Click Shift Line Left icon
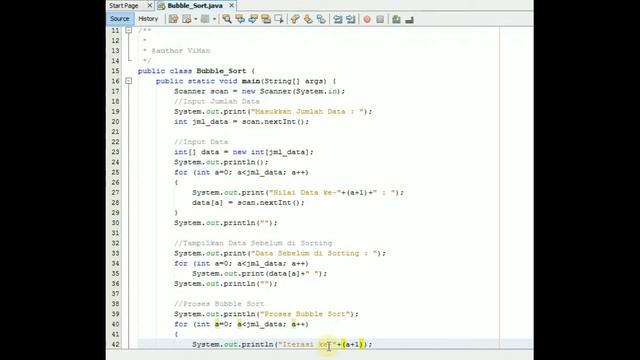The height and width of the screenshot is (360, 640). pos(338,19)
